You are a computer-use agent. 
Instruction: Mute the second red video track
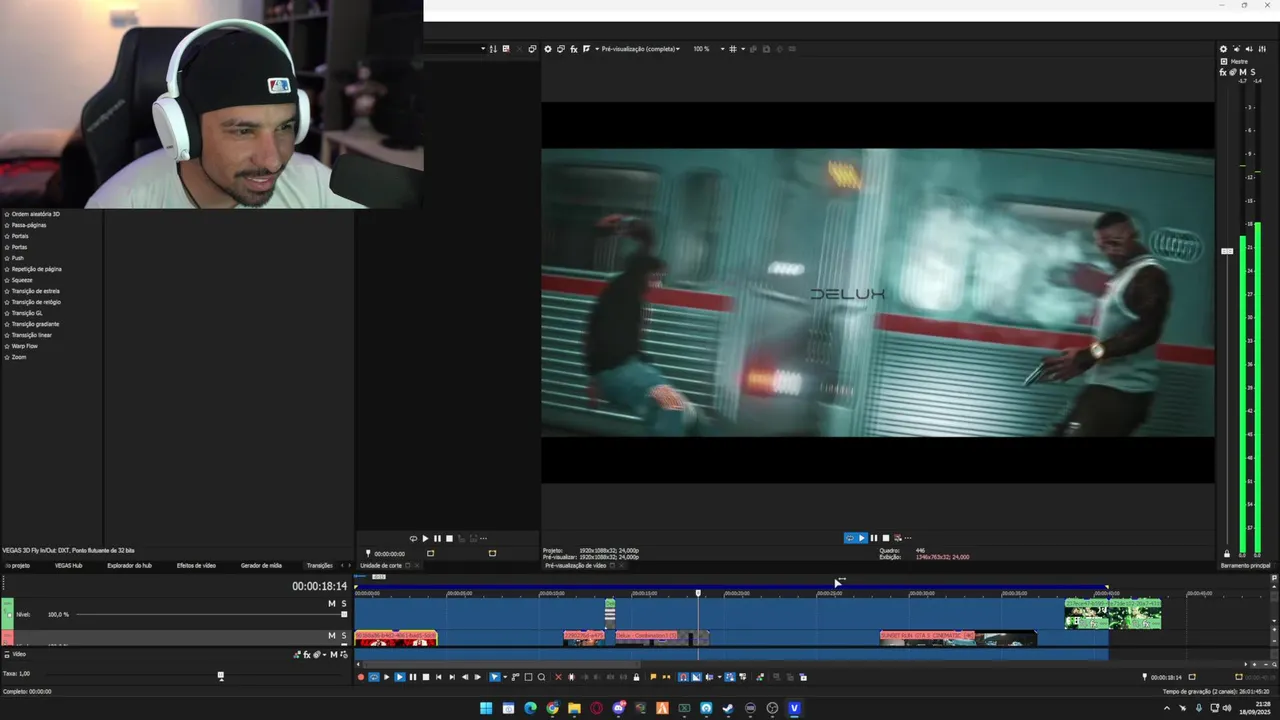point(332,635)
